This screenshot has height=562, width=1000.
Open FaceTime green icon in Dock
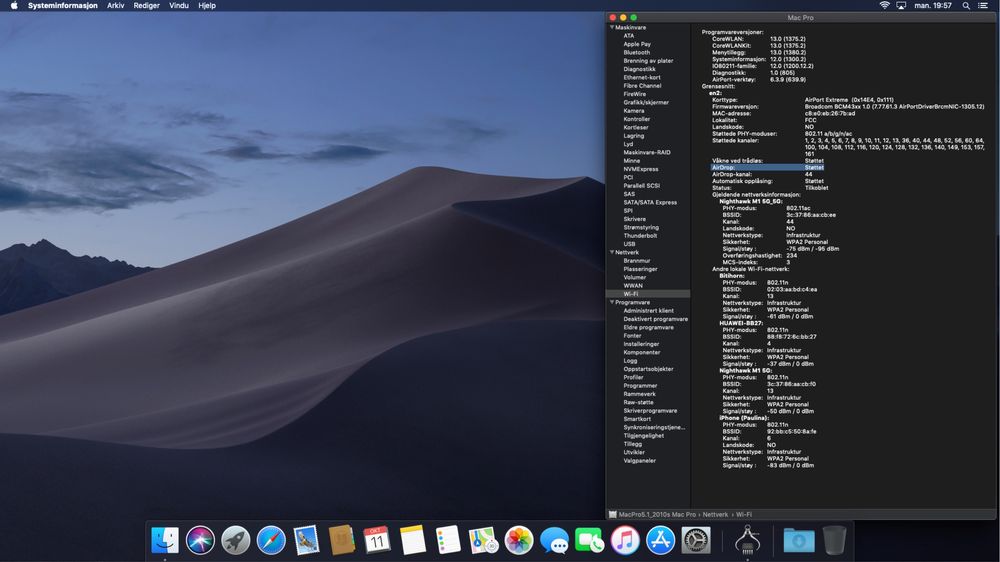tap(589, 540)
